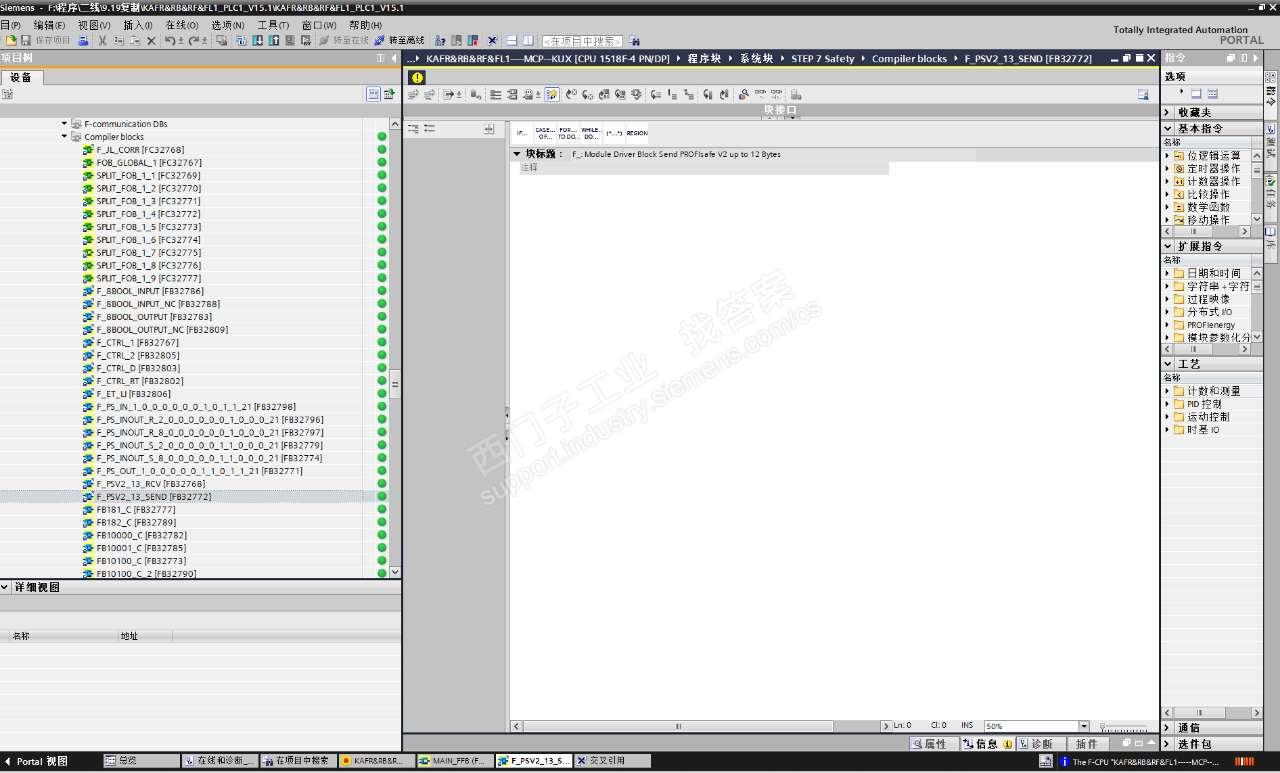Collapse the 详细视图 (Details view) panel

click(x=5, y=587)
